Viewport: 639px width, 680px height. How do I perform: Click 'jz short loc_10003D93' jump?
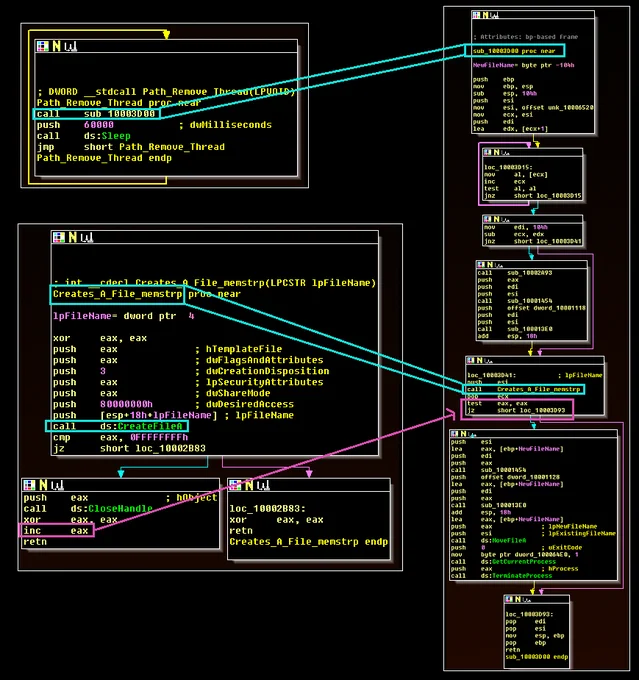516,411
